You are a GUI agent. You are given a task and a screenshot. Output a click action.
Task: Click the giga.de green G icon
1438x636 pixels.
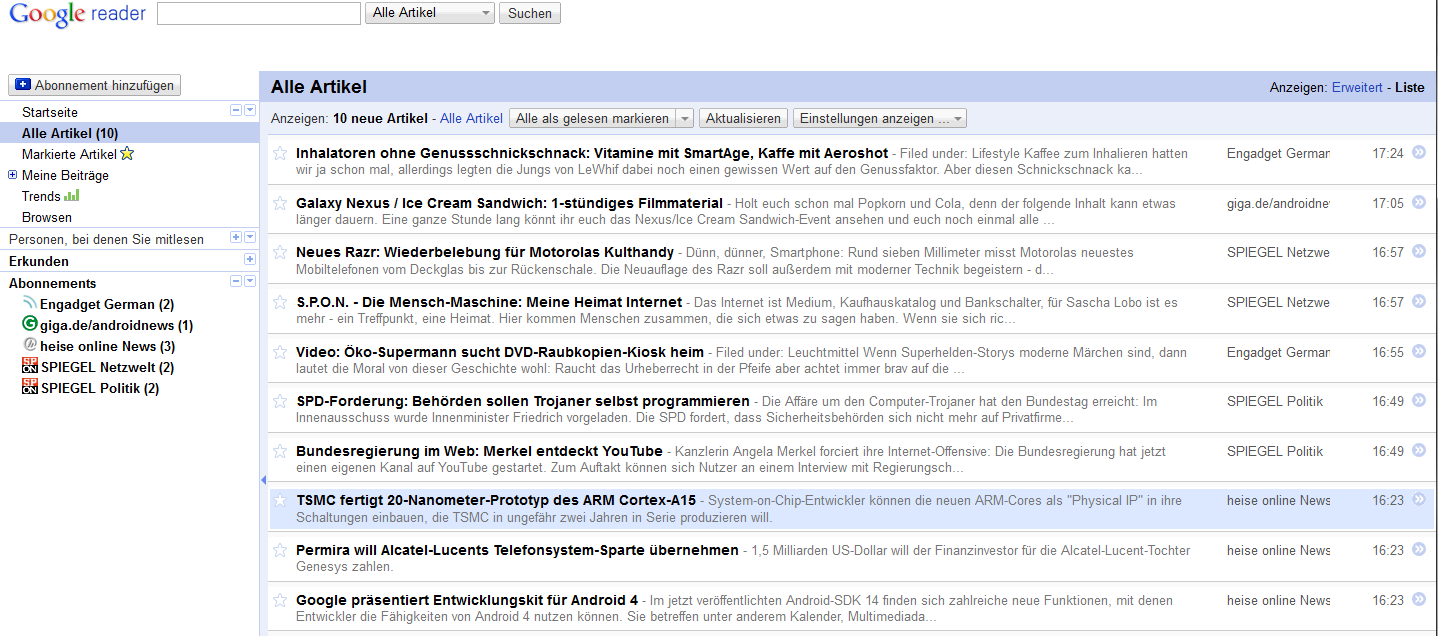(30, 325)
